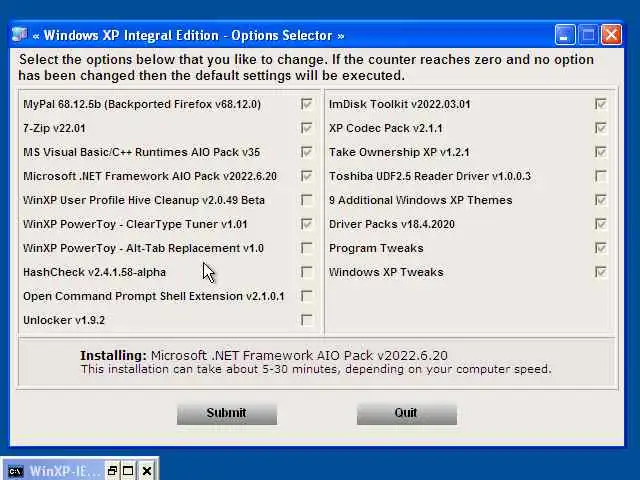Click the Quit button

point(407,413)
